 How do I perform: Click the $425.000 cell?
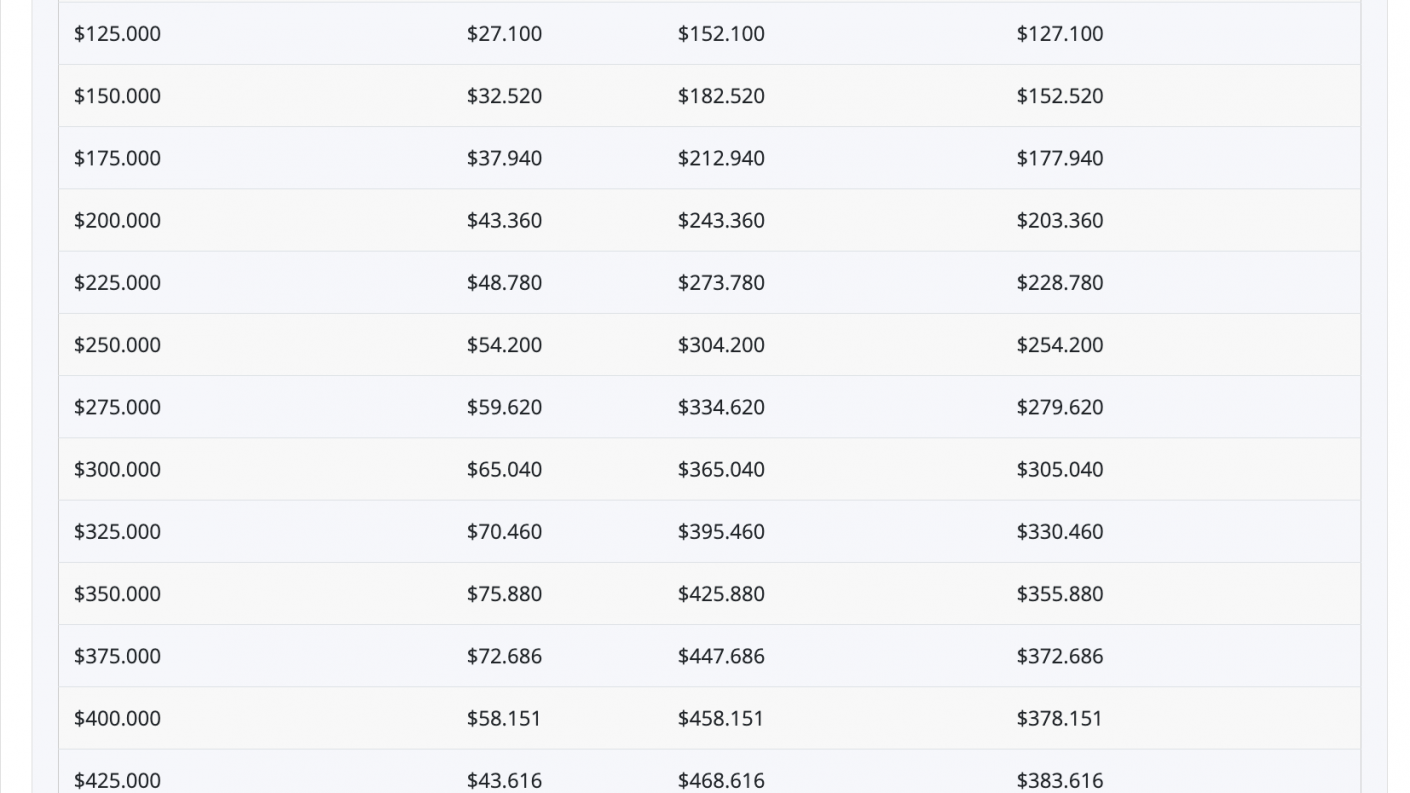click(x=117, y=780)
